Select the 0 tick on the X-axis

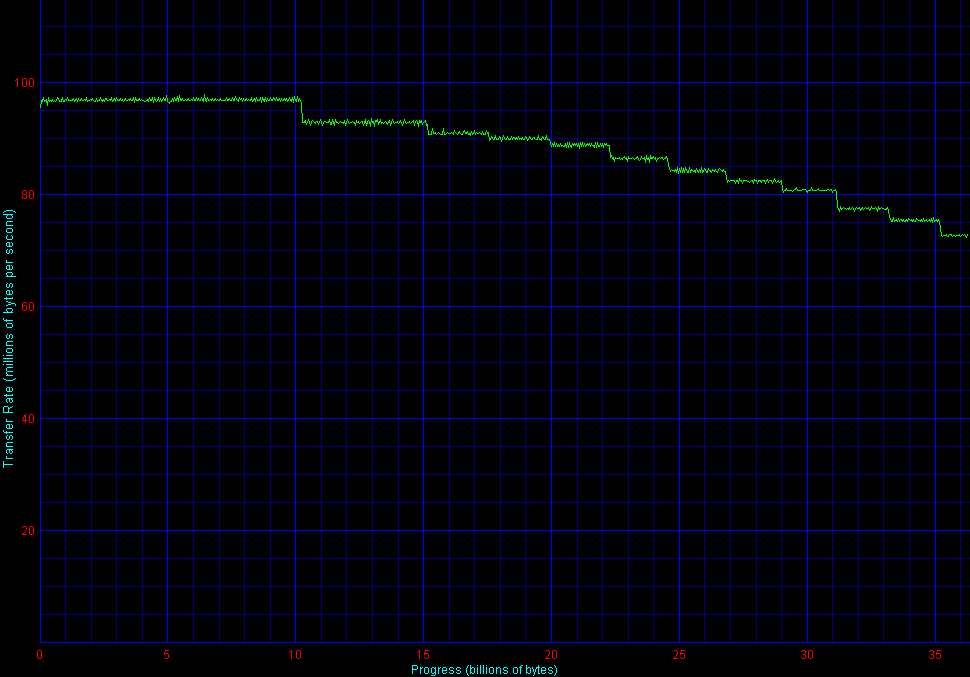[x=40, y=655]
